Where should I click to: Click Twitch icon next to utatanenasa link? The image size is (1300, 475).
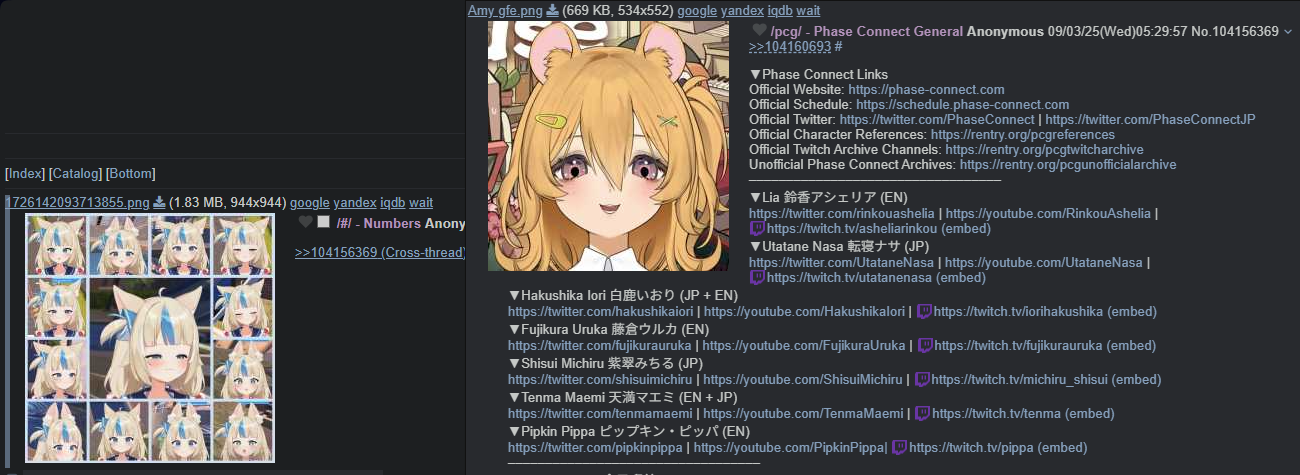[x=757, y=277]
